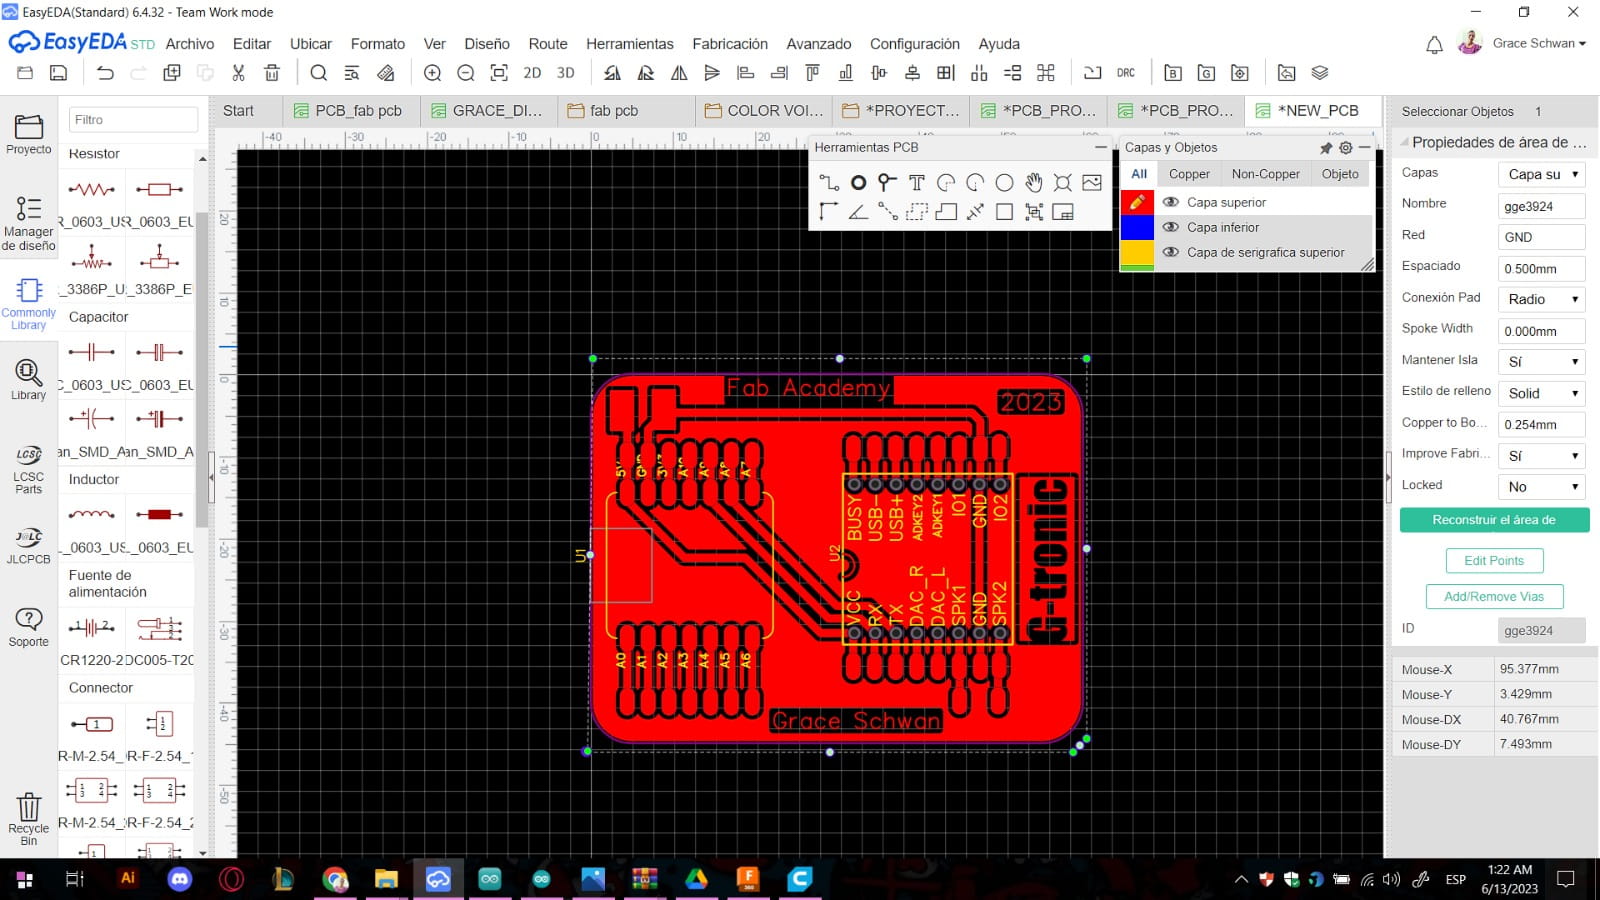Open the Grace Schwan account dropdown
This screenshot has height=900, width=1600.
pos(1538,43)
